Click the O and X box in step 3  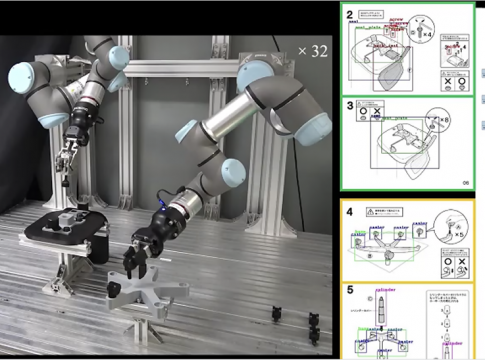pos(370,111)
